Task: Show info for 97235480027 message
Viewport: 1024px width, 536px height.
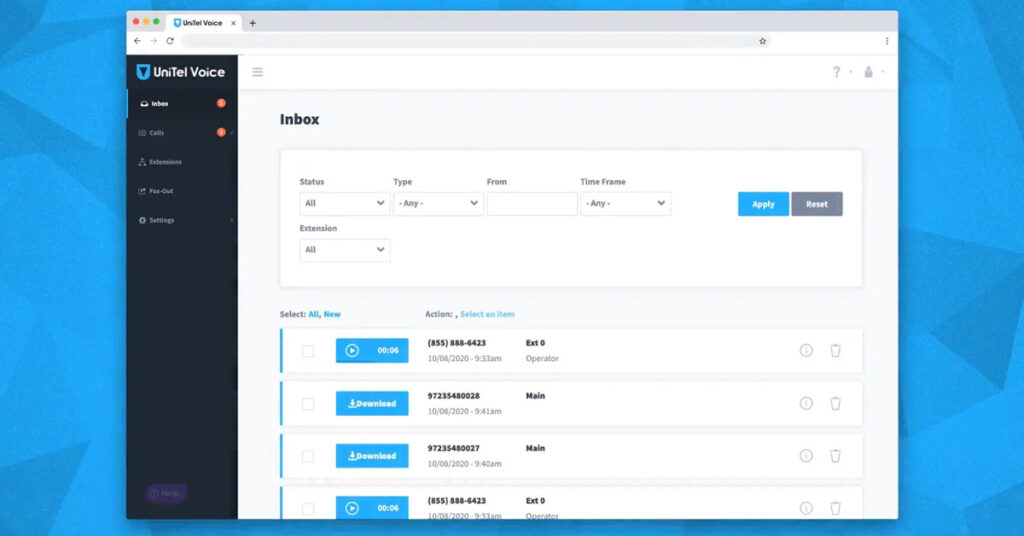Action: pyautogui.click(x=806, y=455)
